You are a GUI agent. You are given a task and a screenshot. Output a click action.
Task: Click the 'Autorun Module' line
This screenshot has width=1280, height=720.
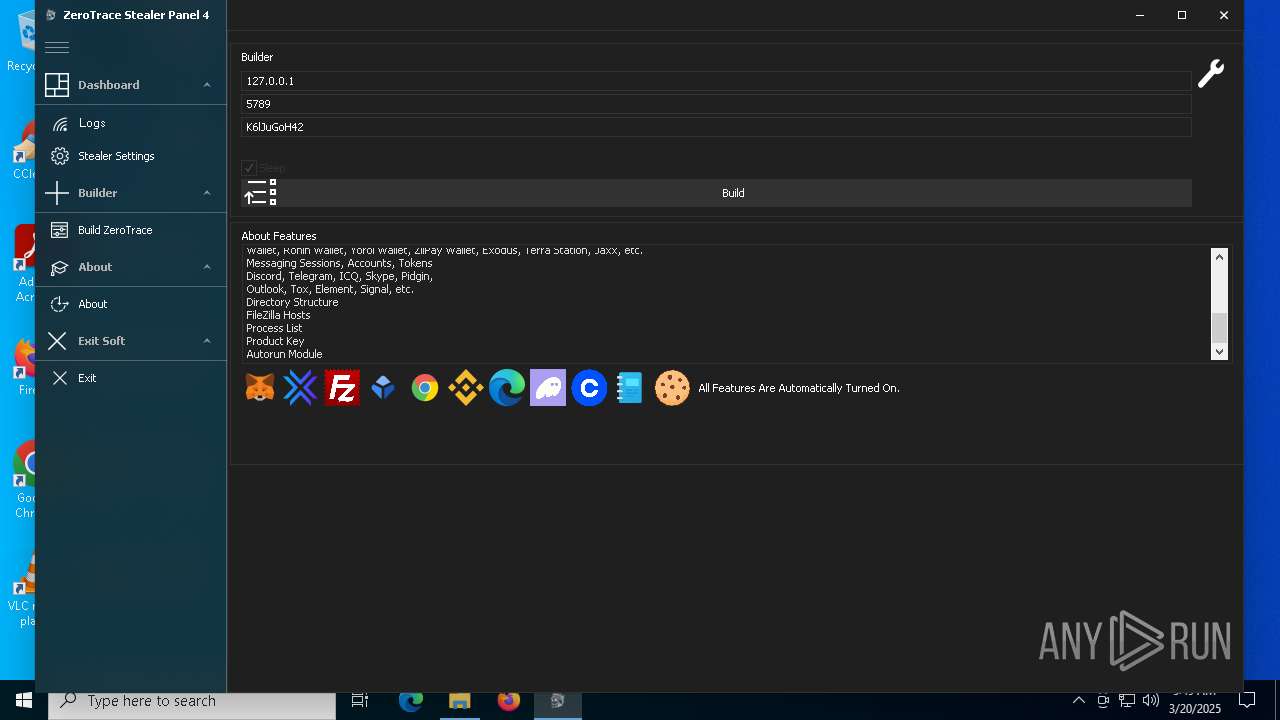pyautogui.click(x=284, y=354)
